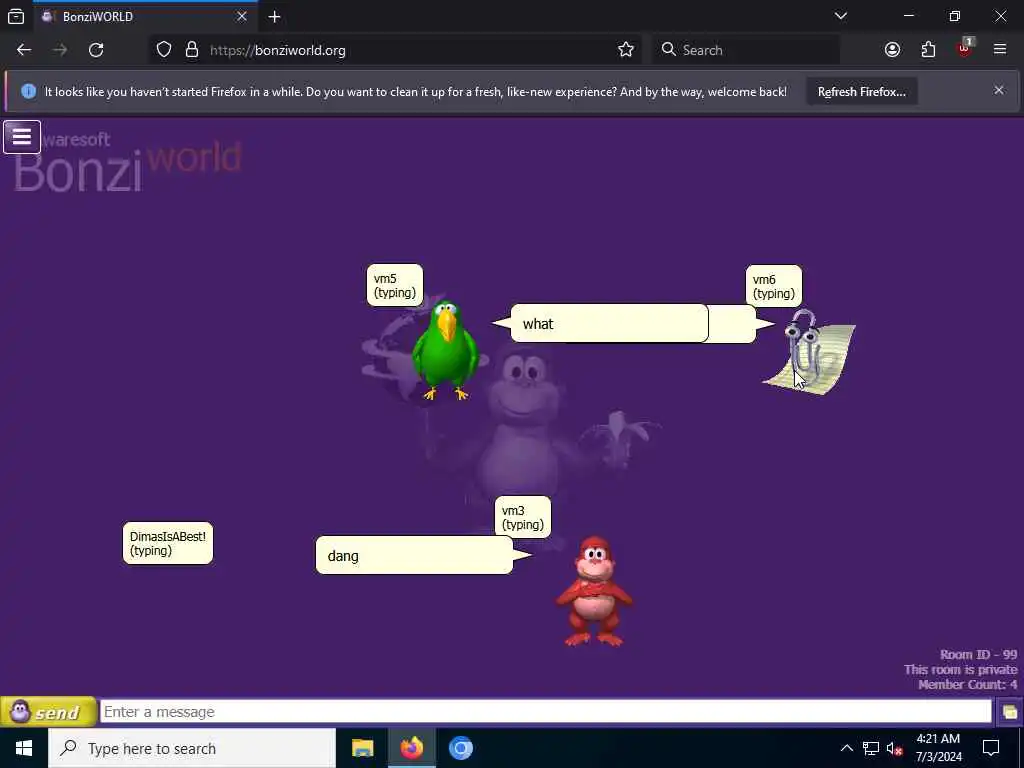This screenshot has height=768, width=1024.
Task: Click the green parrot character vm5
Action: [x=446, y=350]
